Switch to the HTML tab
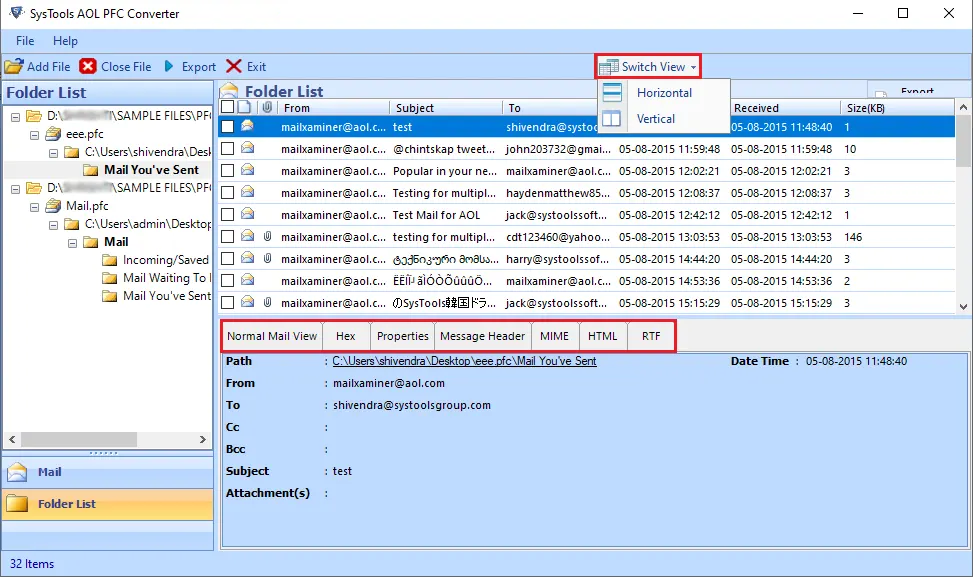973x577 pixels. click(x=603, y=336)
